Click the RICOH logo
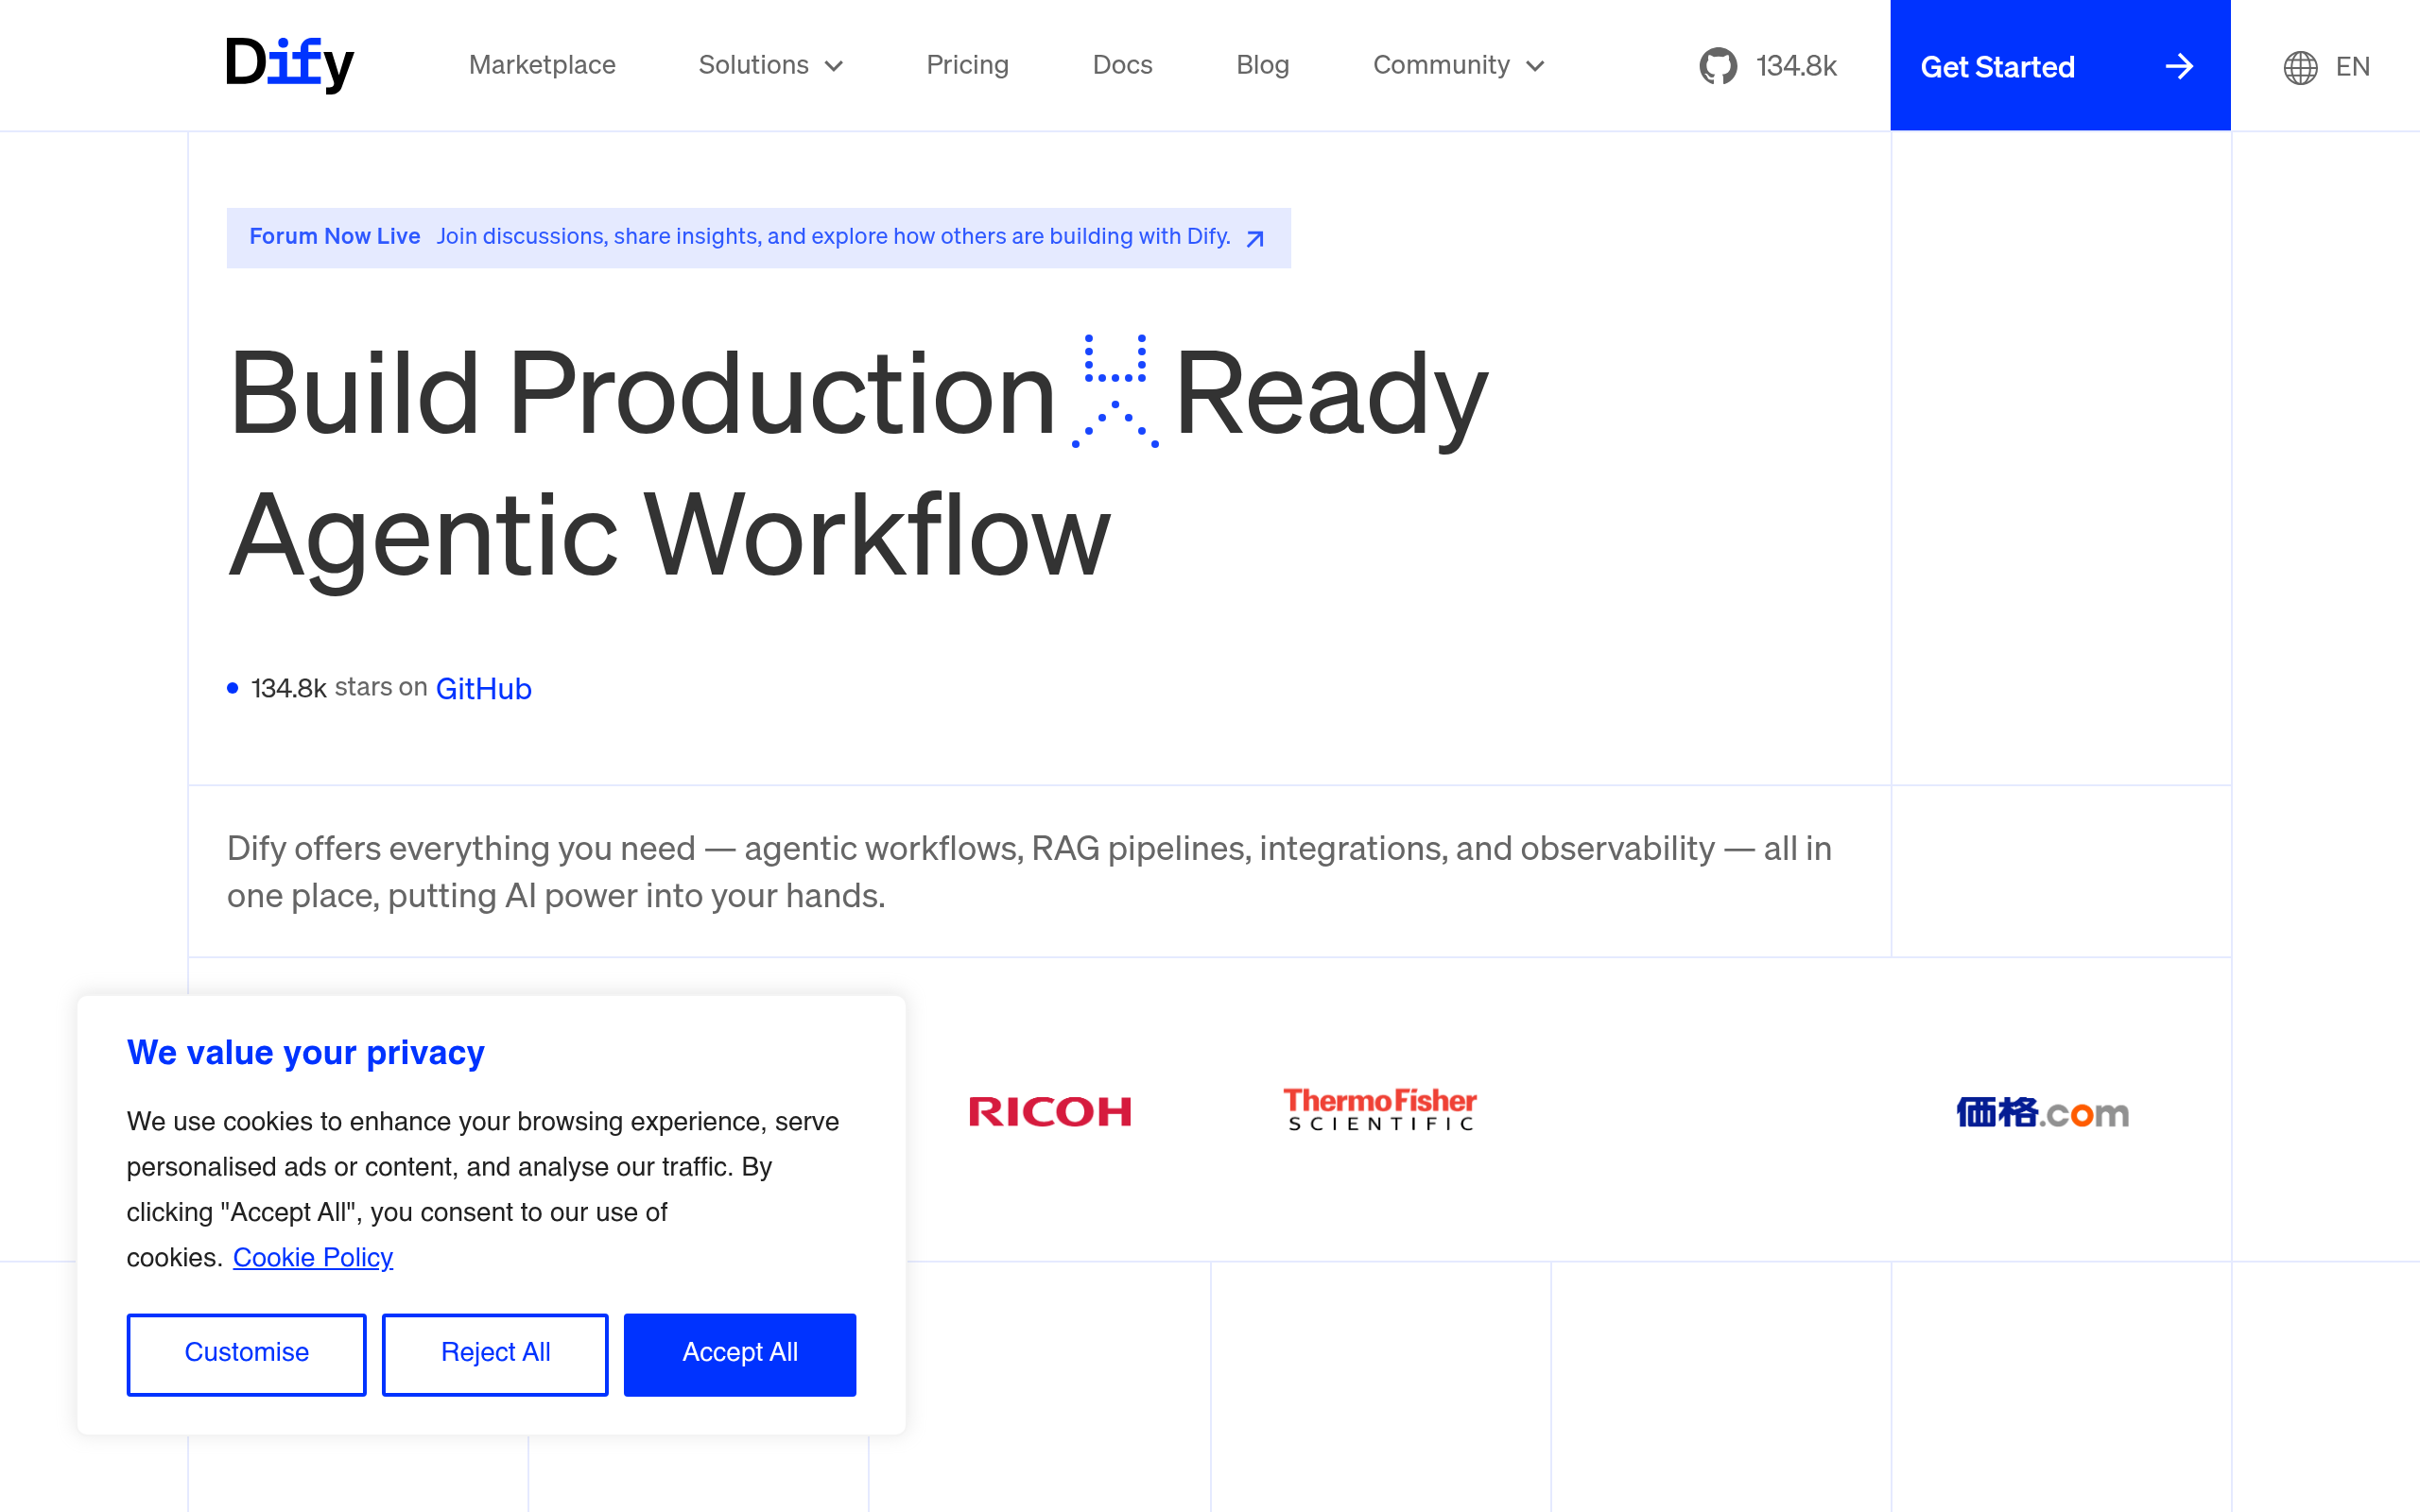 pos(1050,1111)
